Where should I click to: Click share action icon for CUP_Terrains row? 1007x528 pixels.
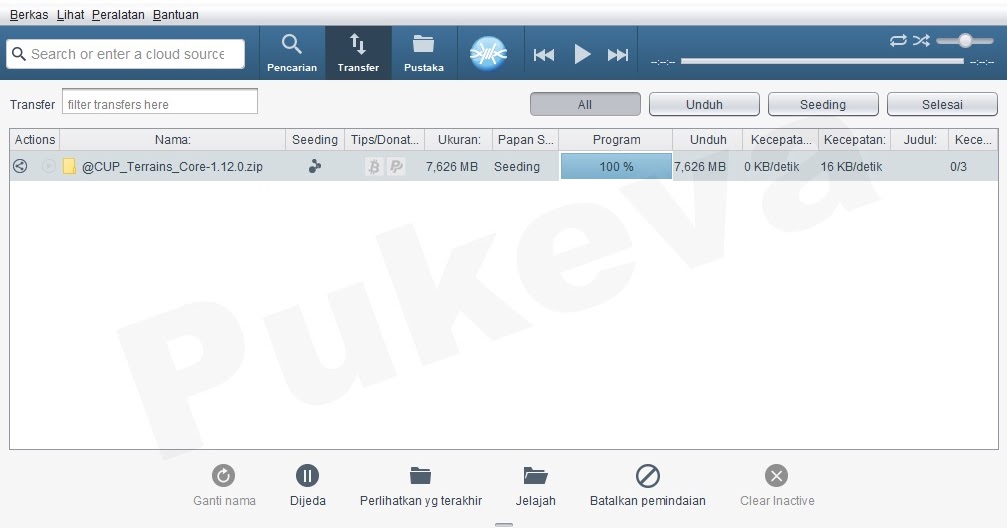pyautogui.click(x=20, y=166)
